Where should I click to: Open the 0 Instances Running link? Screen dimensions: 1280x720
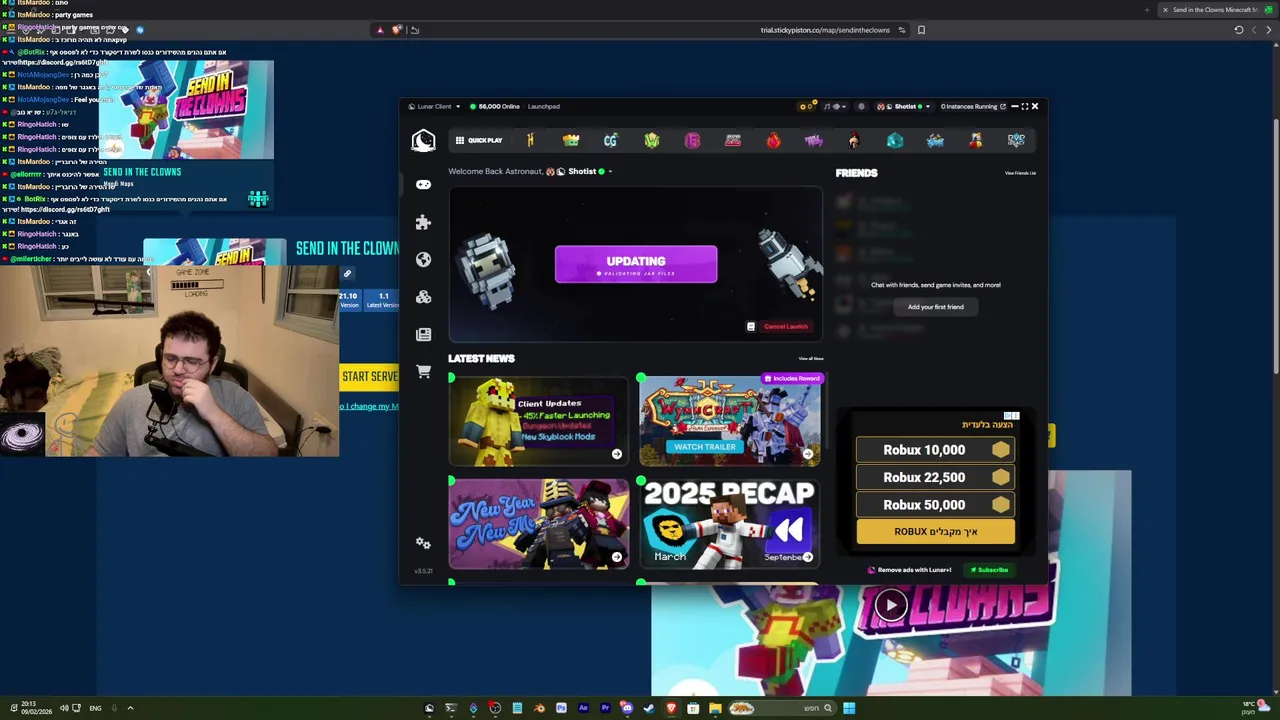click(x=973, y=106)
